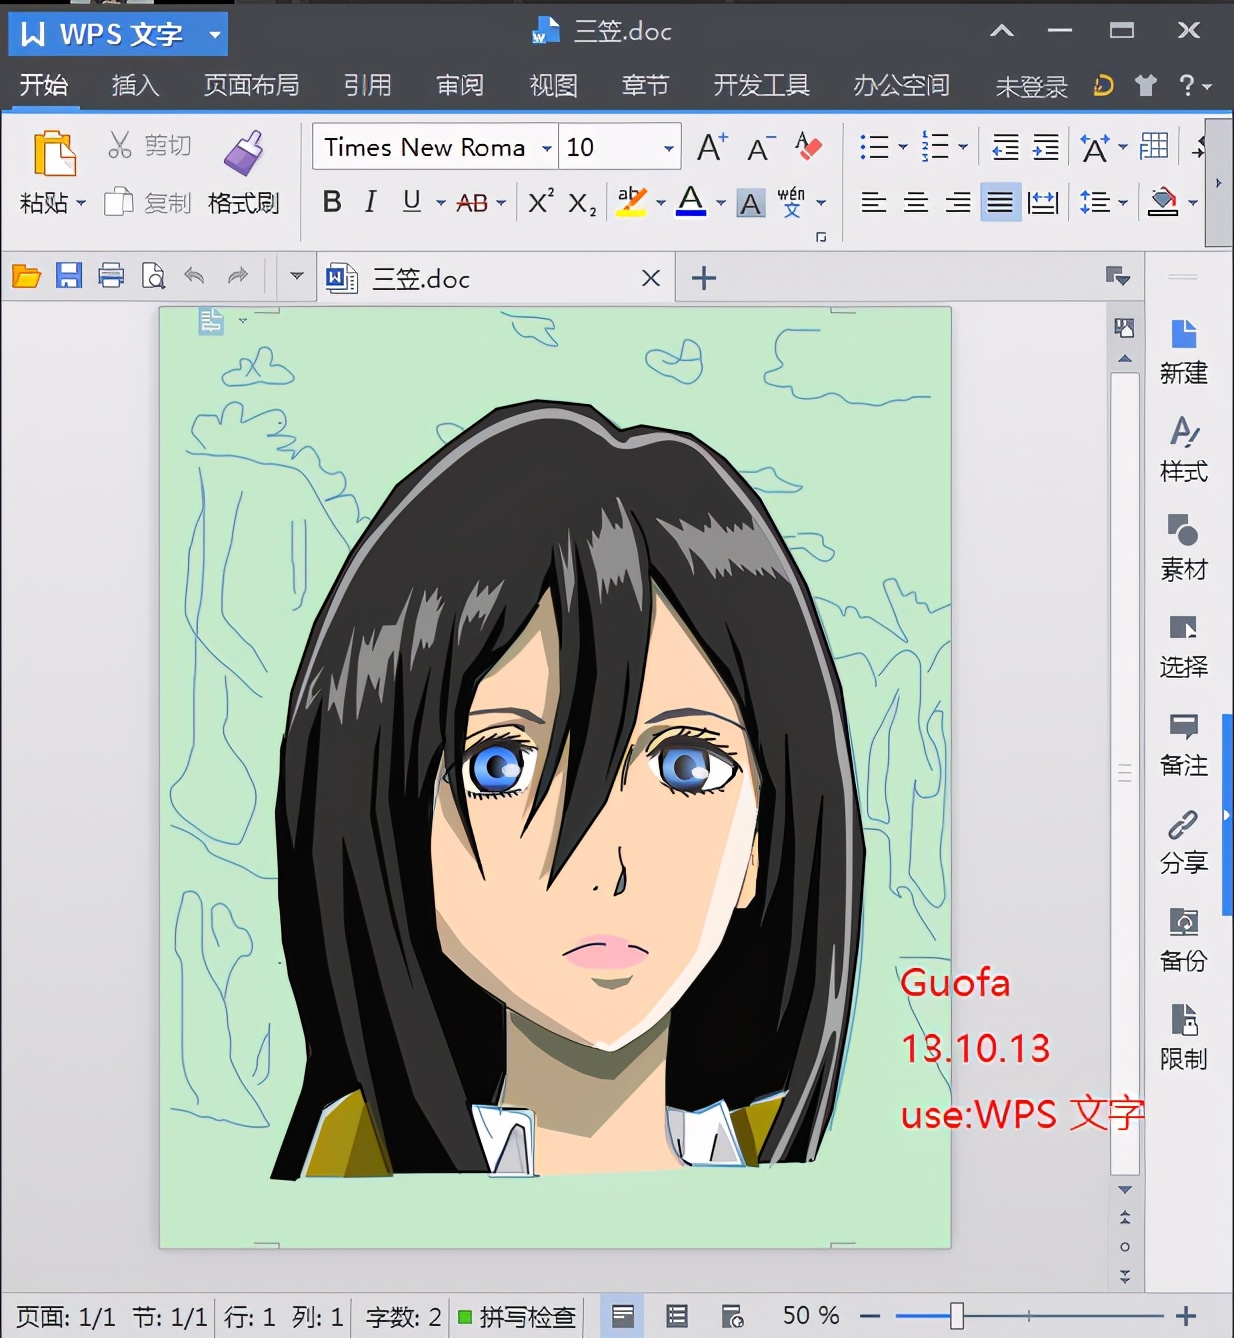Click the zoom slider handle
The image size is (1234, 1338).
957,1316
